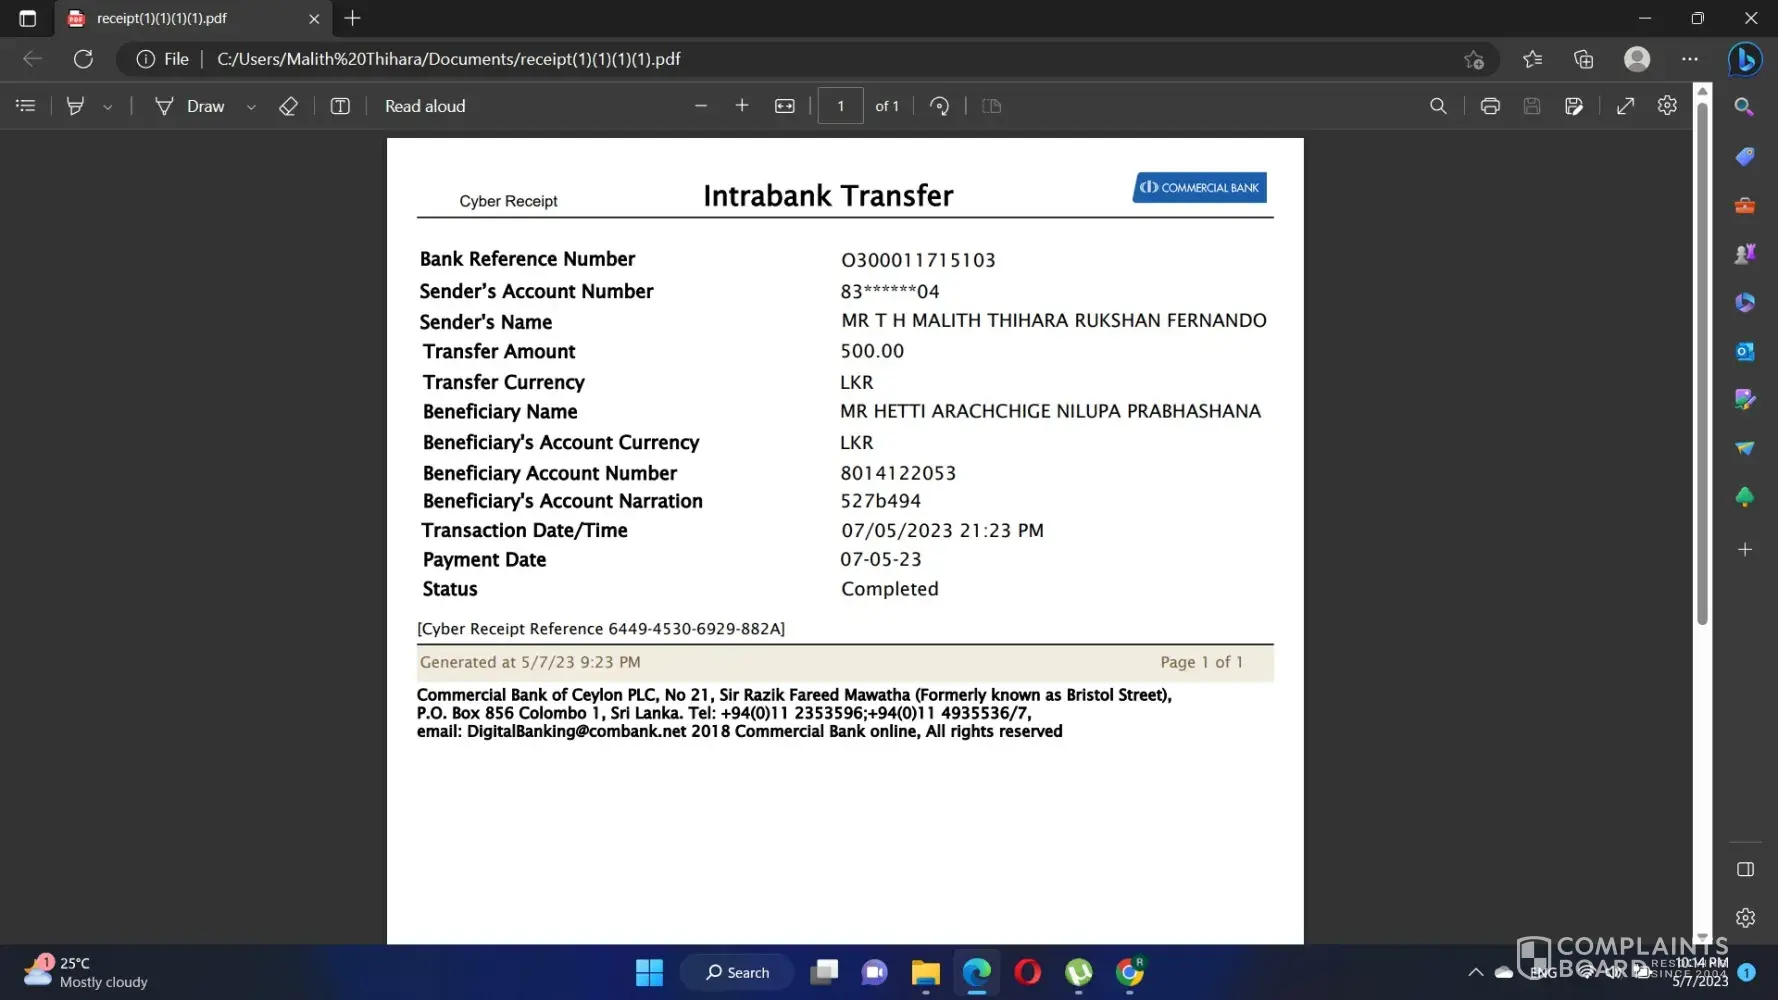Click the page number input field
The image size is (1778, 1000).
click(840, 106)
